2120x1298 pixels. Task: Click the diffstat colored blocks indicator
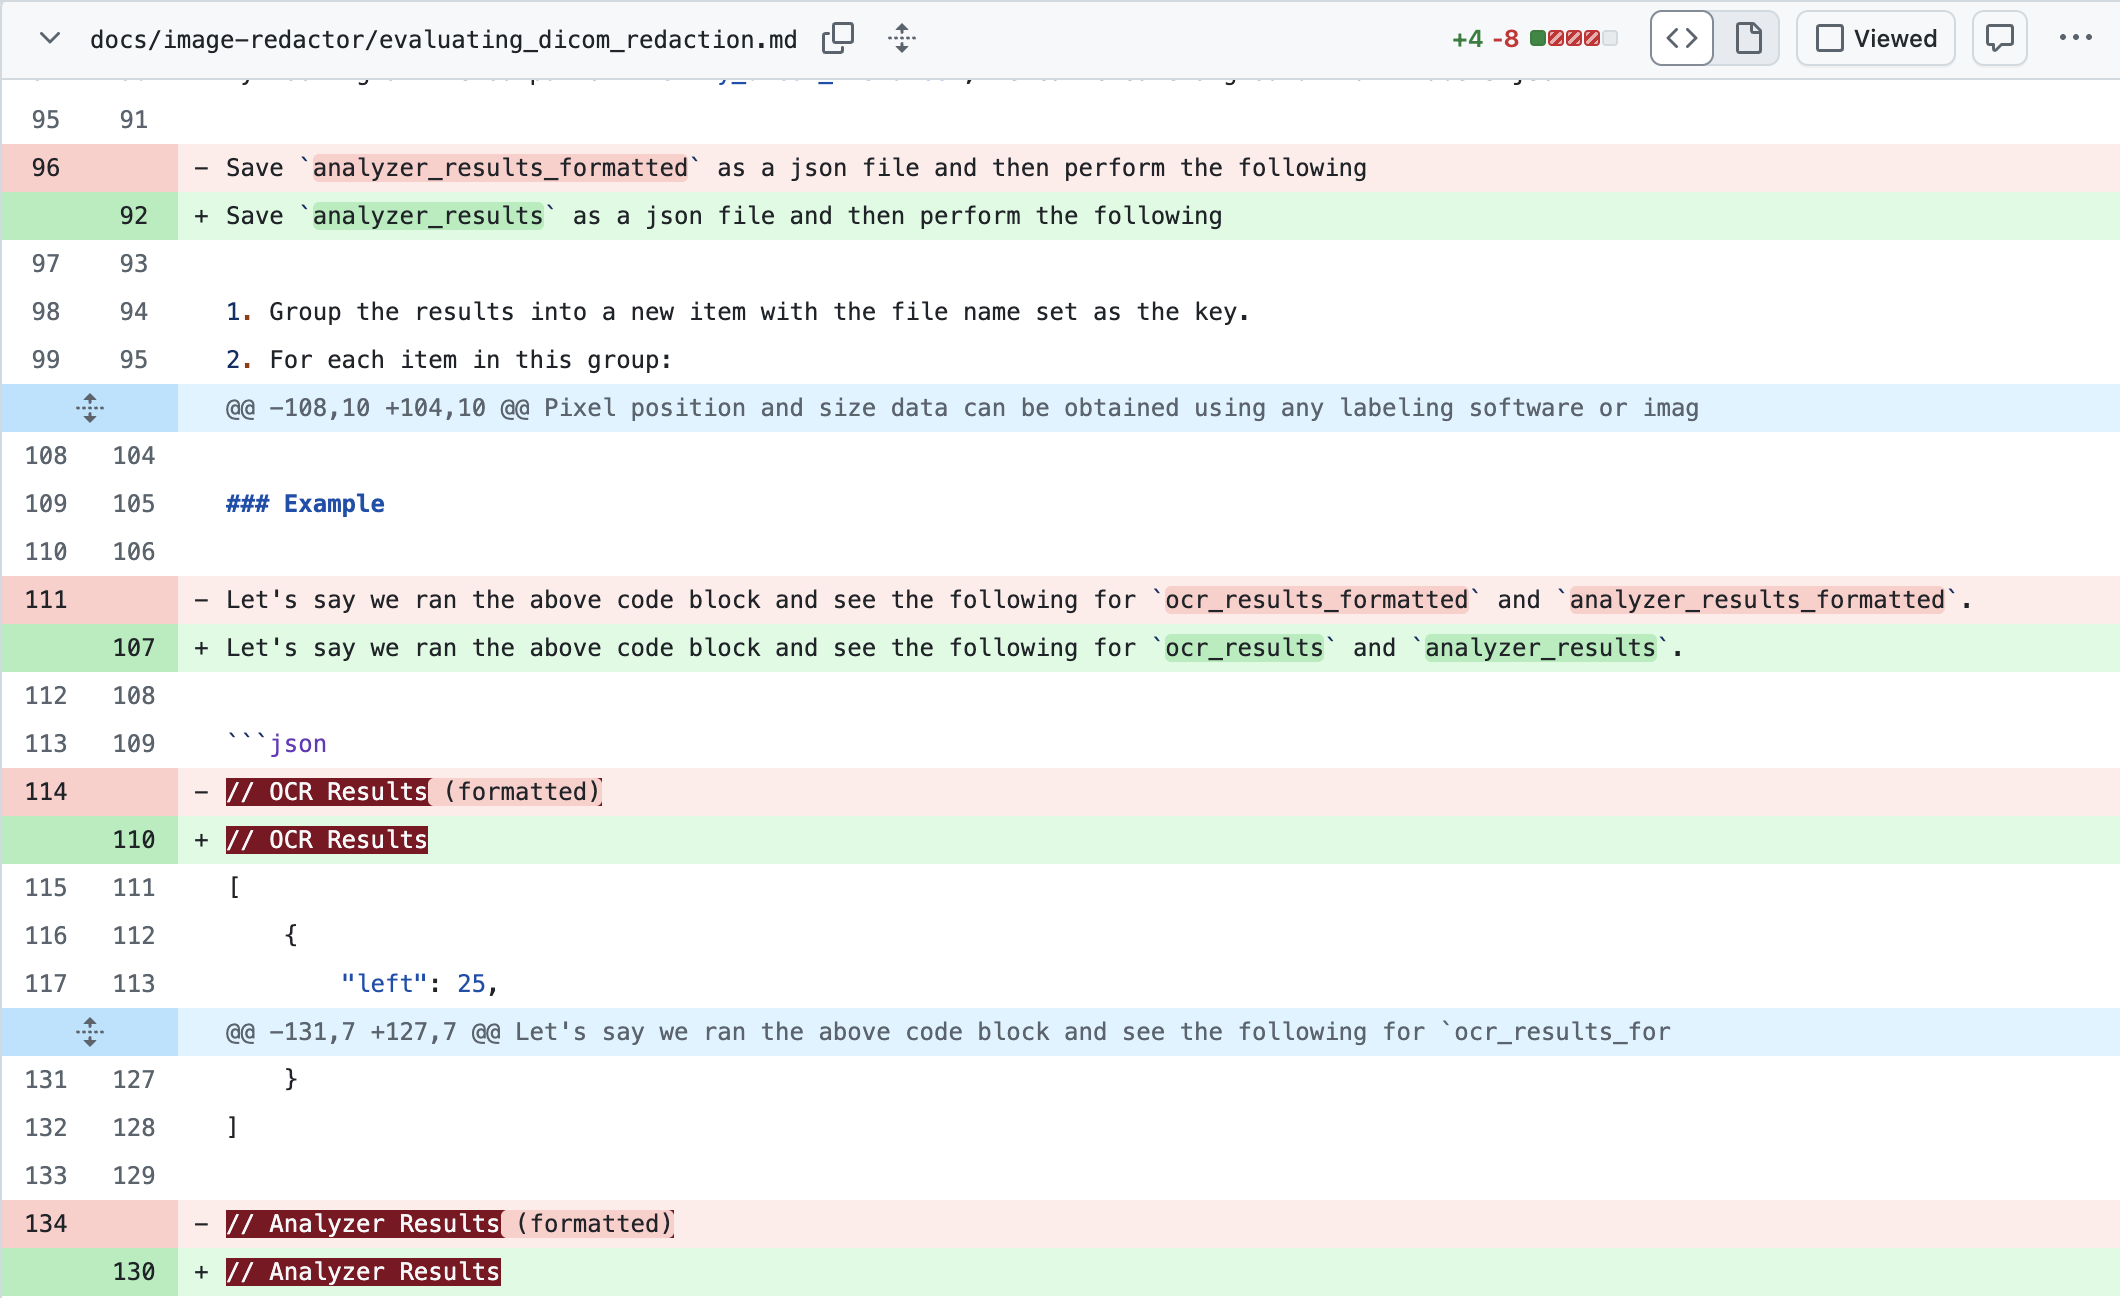point(1574,39)
